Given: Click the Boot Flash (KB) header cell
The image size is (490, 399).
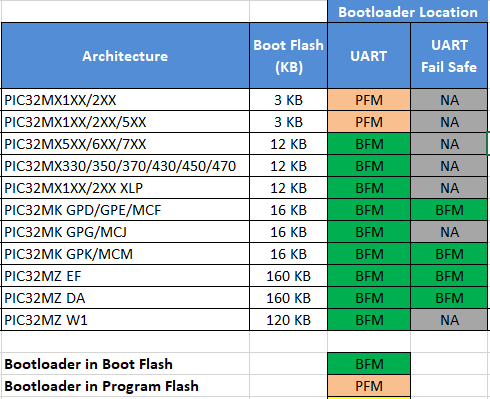Looking at the screenshot, I should (288, 56).
